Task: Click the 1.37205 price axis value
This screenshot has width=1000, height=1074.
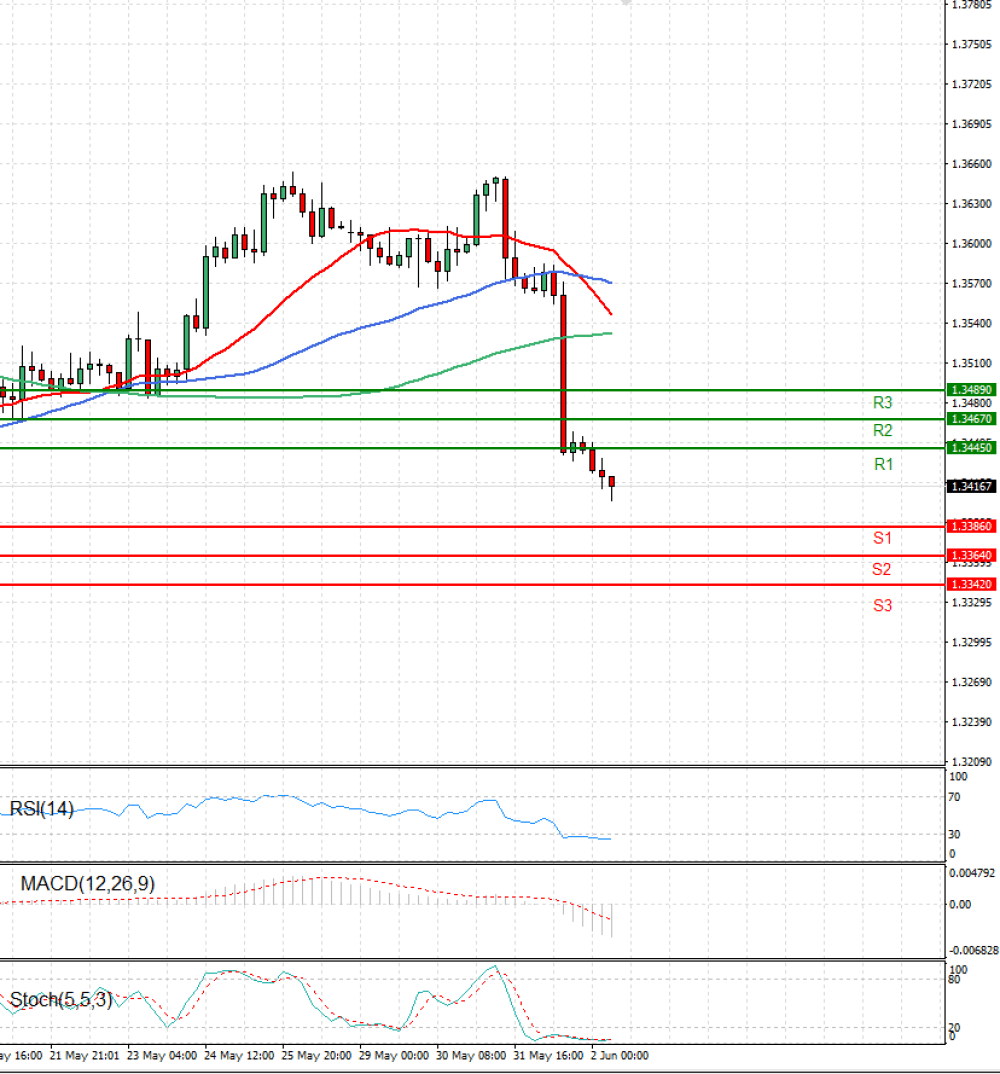Action: 972,84
